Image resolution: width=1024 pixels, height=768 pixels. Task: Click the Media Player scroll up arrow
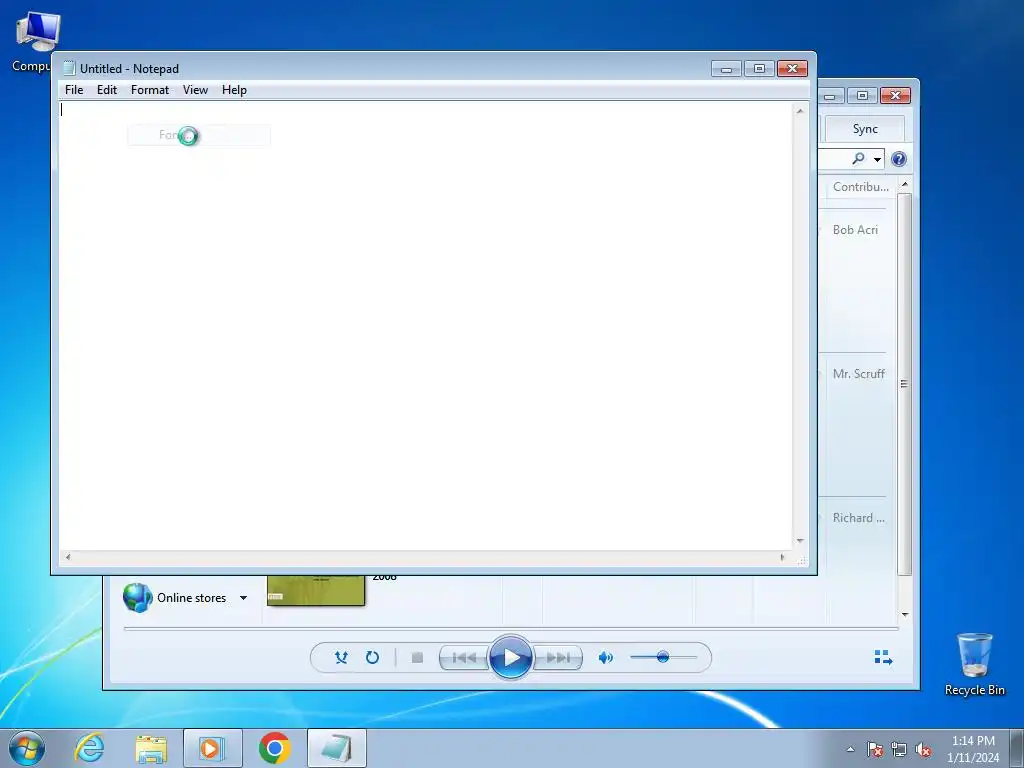tap(904, 184)
